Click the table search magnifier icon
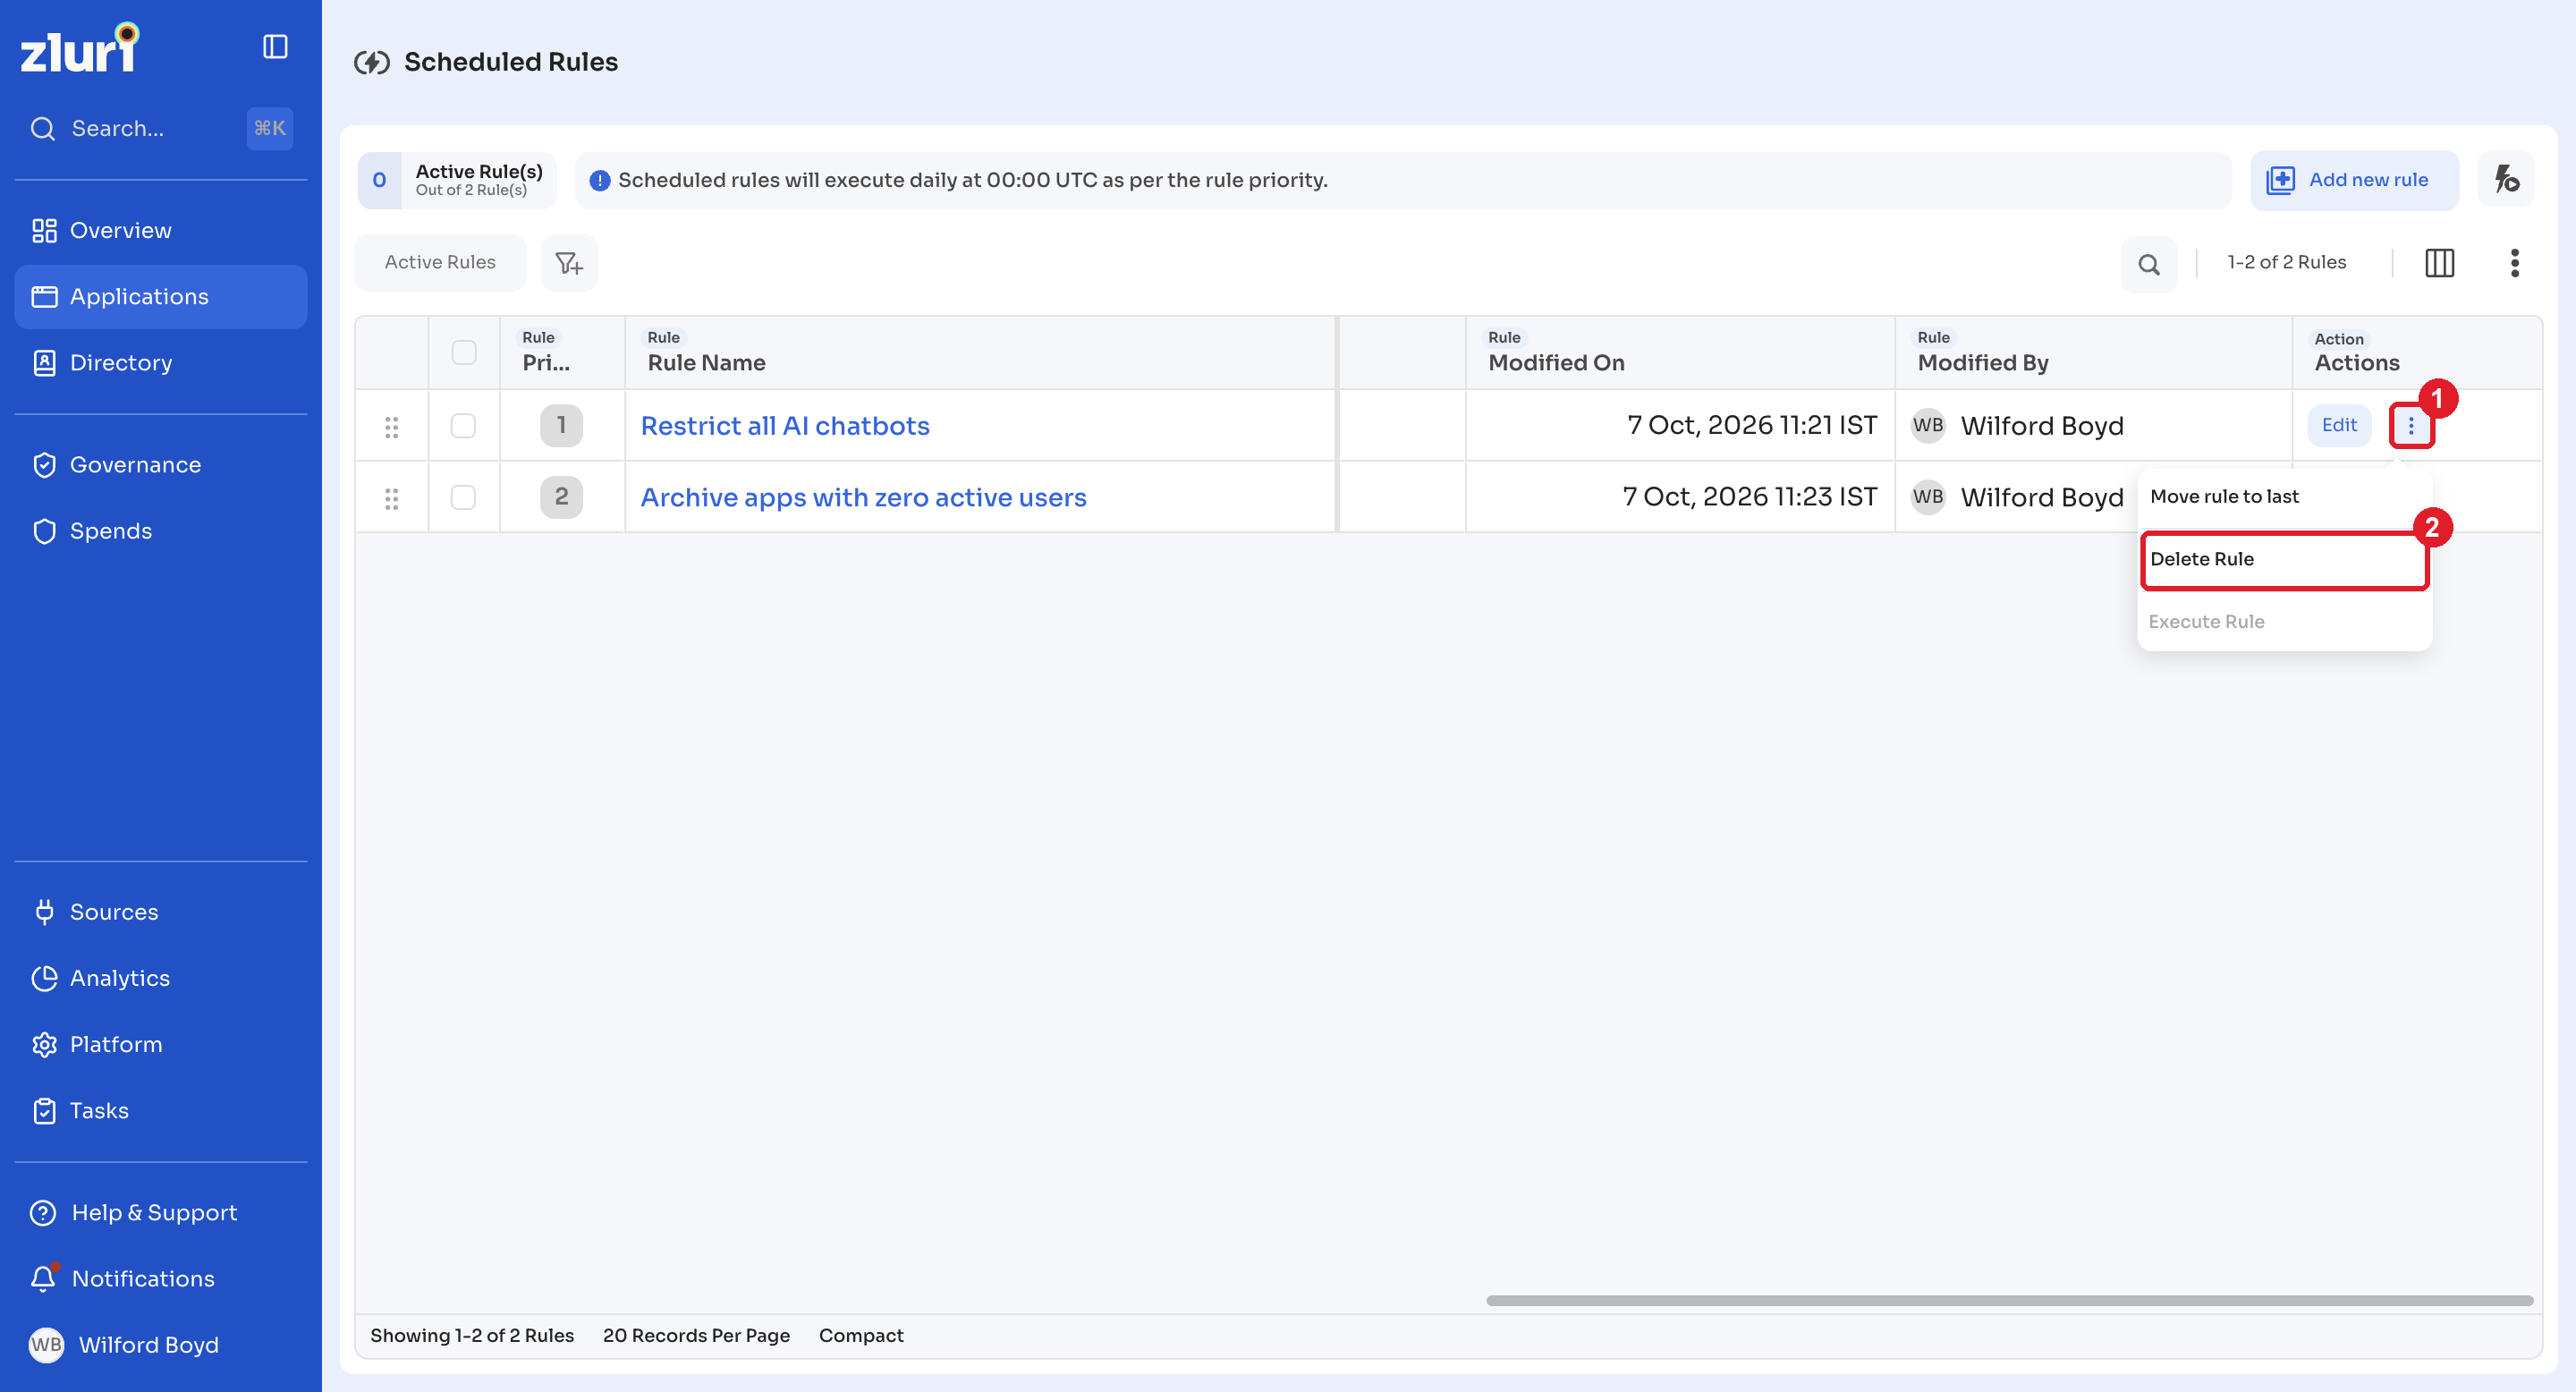The height and width of the screenshot is (1392, 2576). pyautogui.click(x=2149, y=264)
